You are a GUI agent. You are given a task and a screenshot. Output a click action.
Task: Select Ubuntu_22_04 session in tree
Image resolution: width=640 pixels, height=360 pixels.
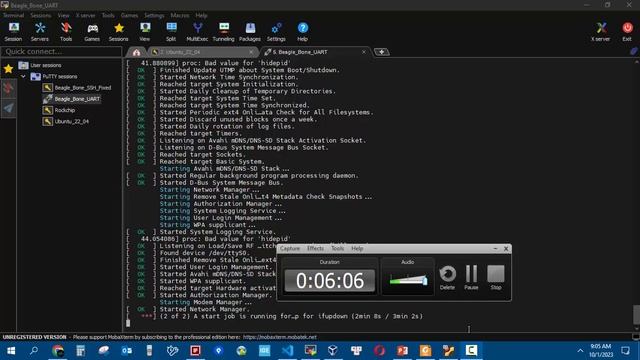pos(66,121)
